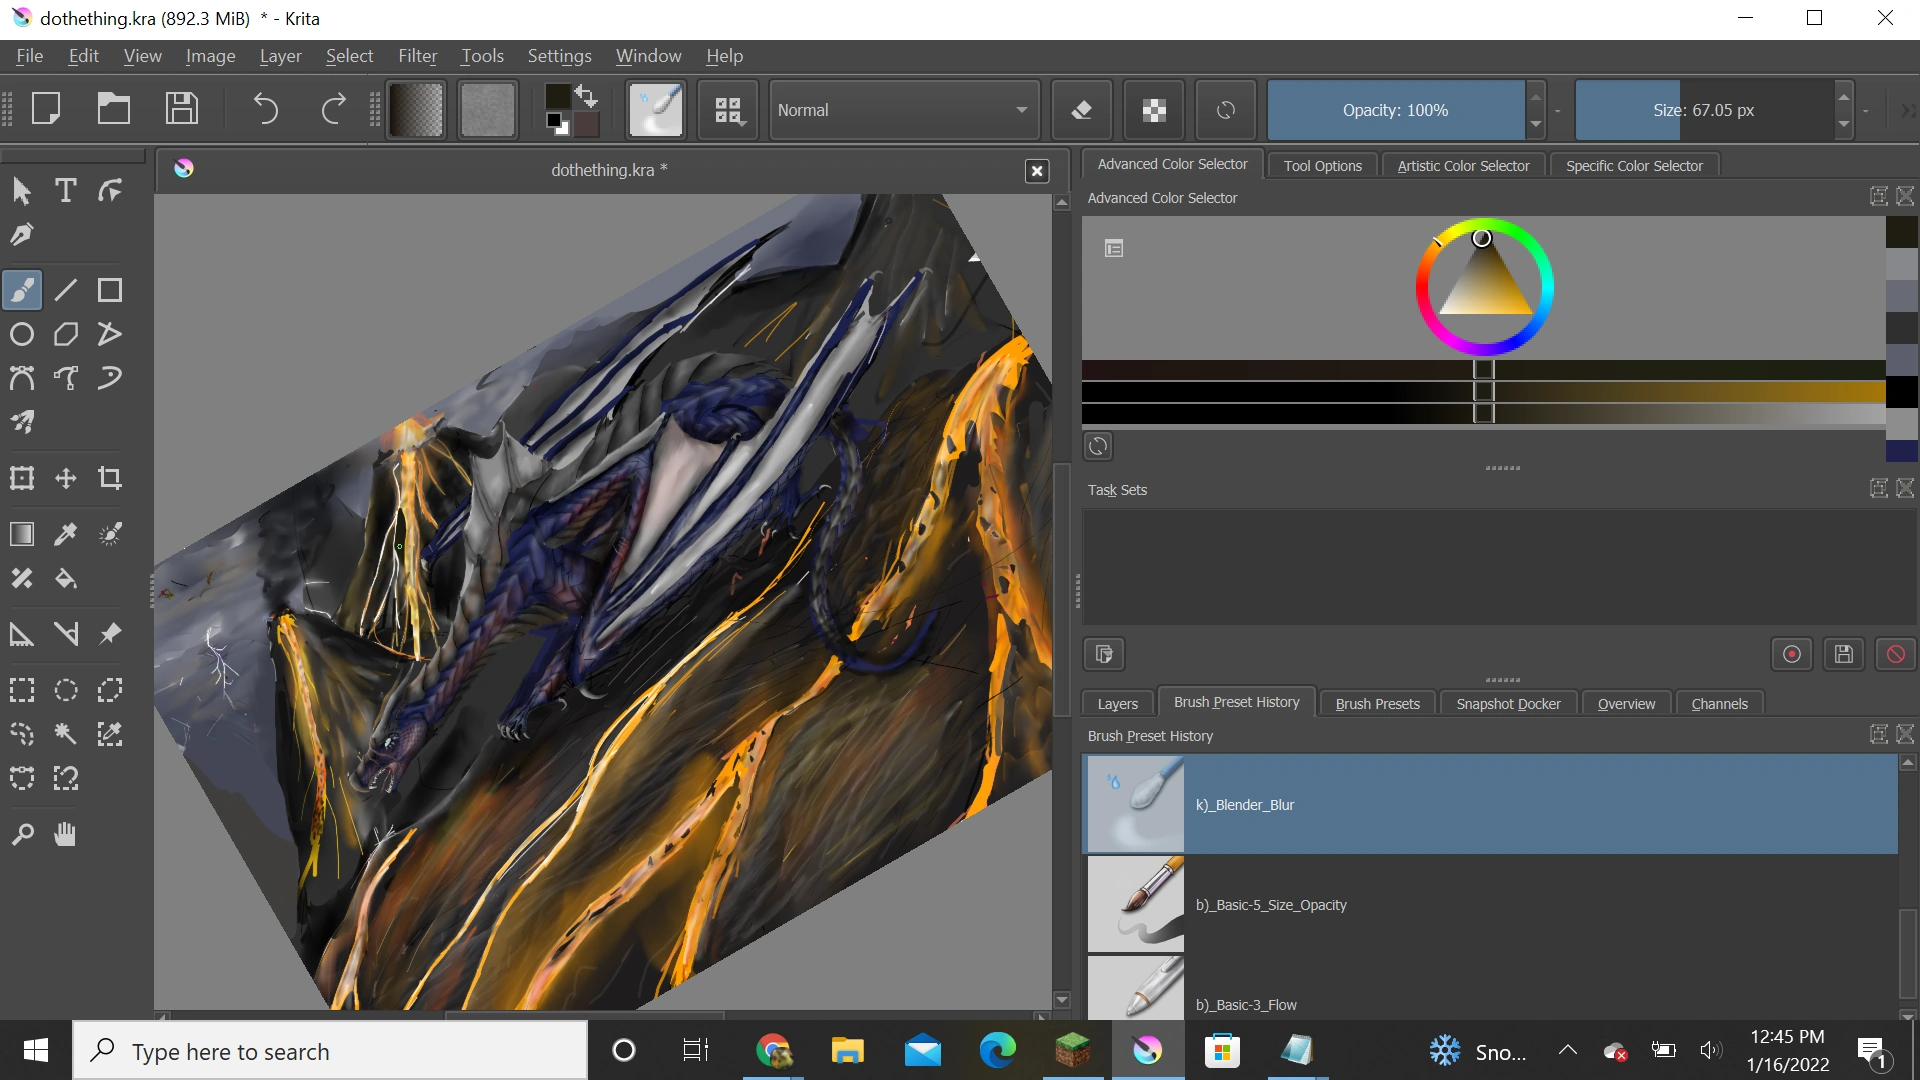
Task: Open the brush preset chooser
Action: (x=728, y=110)
